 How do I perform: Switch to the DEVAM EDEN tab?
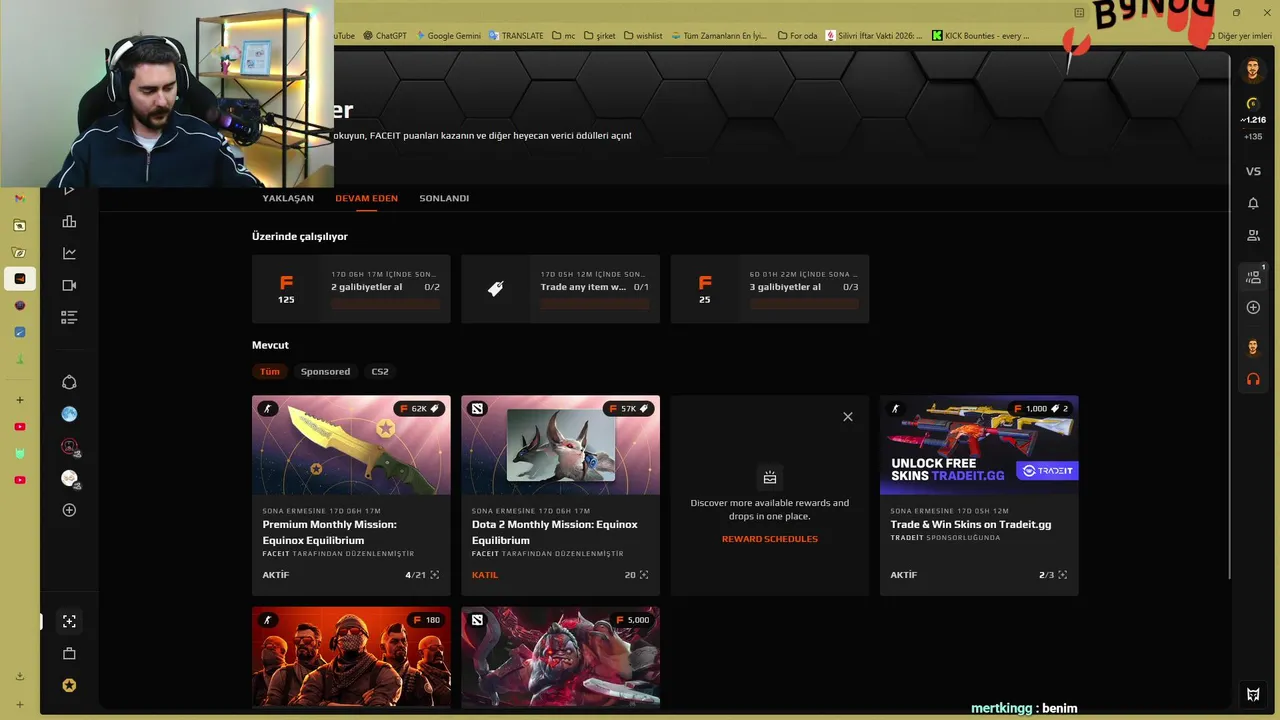click(x=366, y=198)
